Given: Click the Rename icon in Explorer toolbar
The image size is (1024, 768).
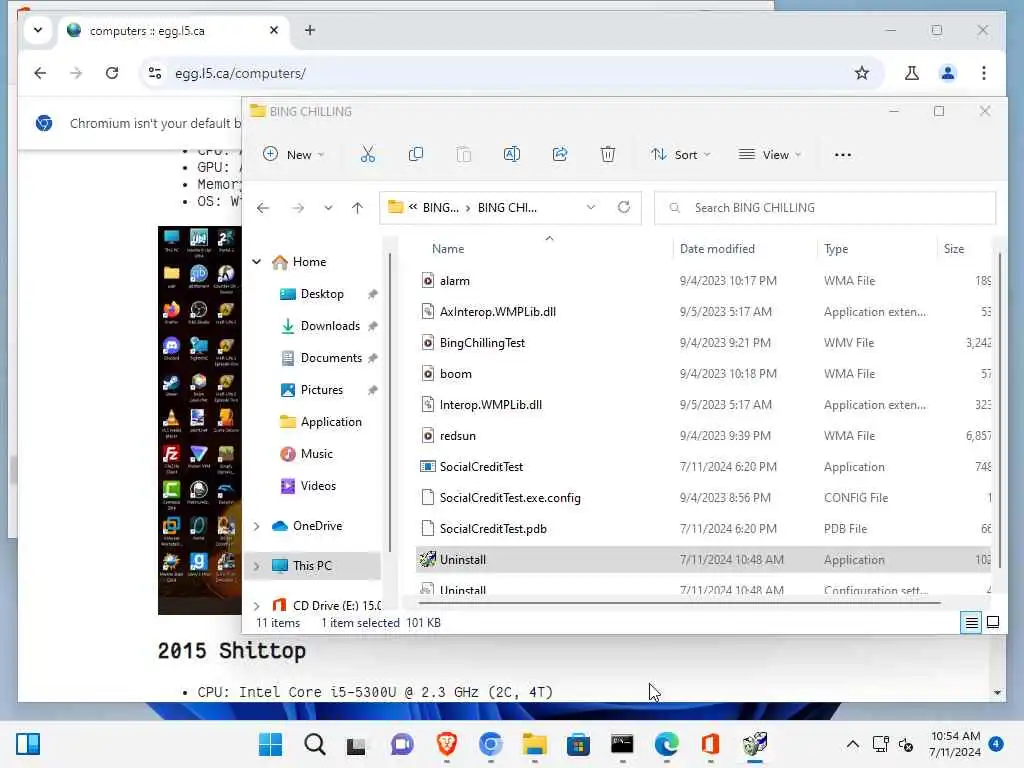Looking at the screenshot, I should point(511,155).
